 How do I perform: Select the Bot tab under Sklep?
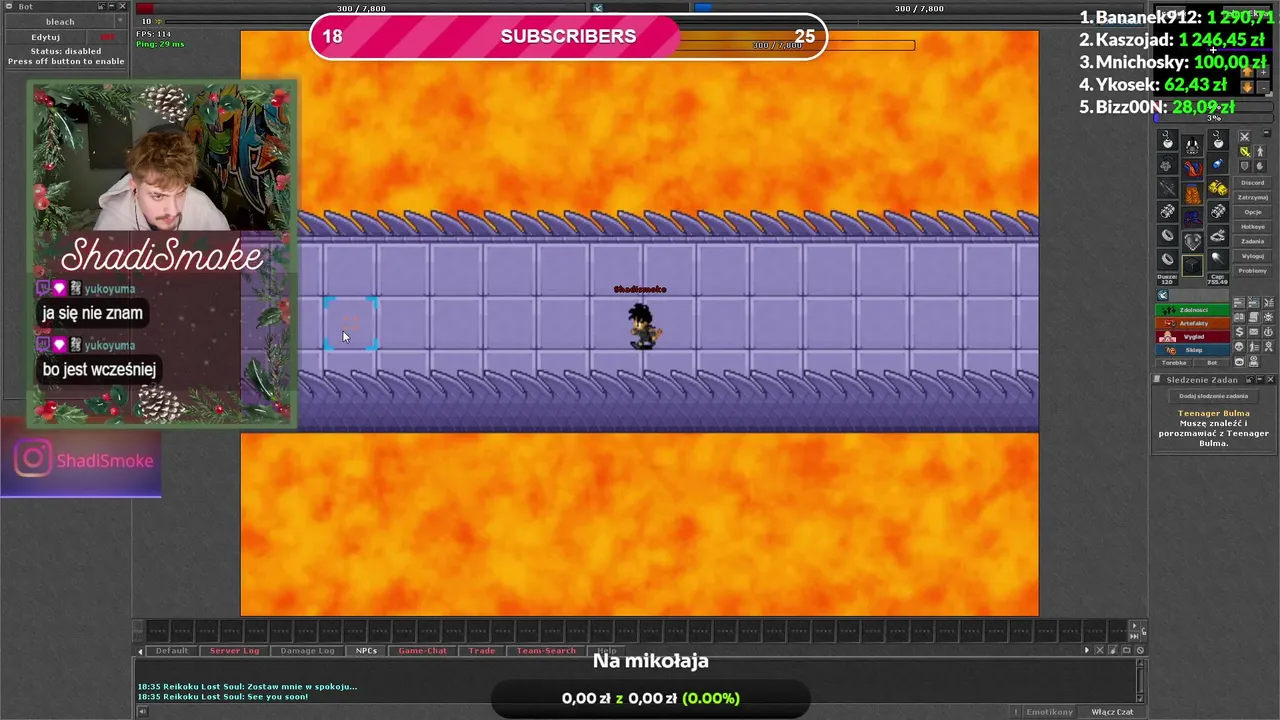[x=1212, y=362]
